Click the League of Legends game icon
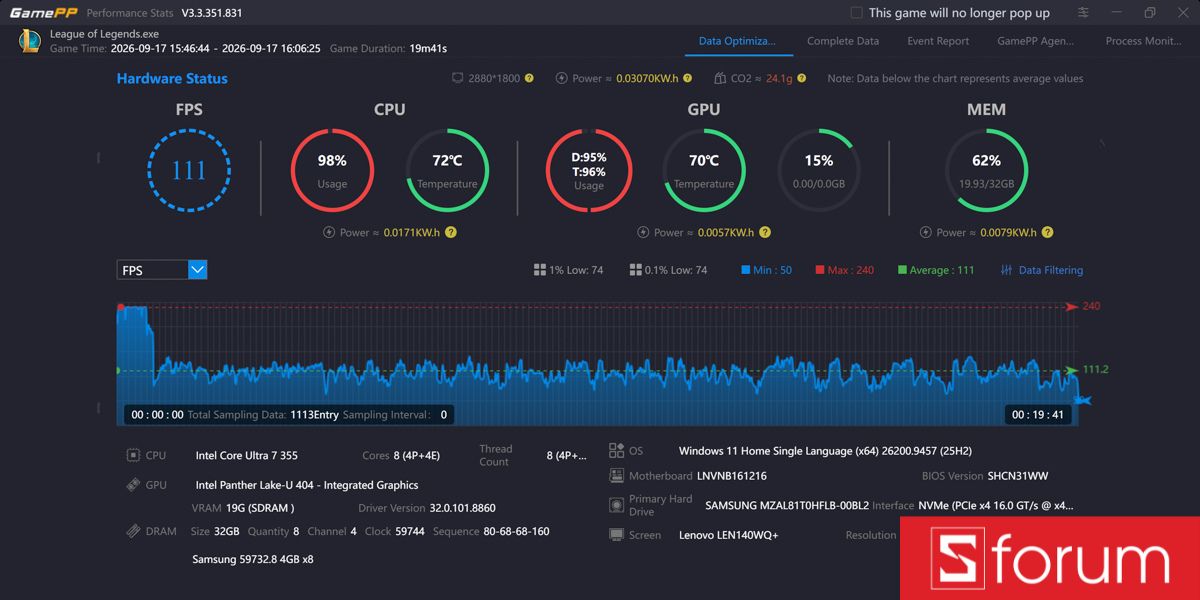The image size is (1200, 600). point(30,41)
